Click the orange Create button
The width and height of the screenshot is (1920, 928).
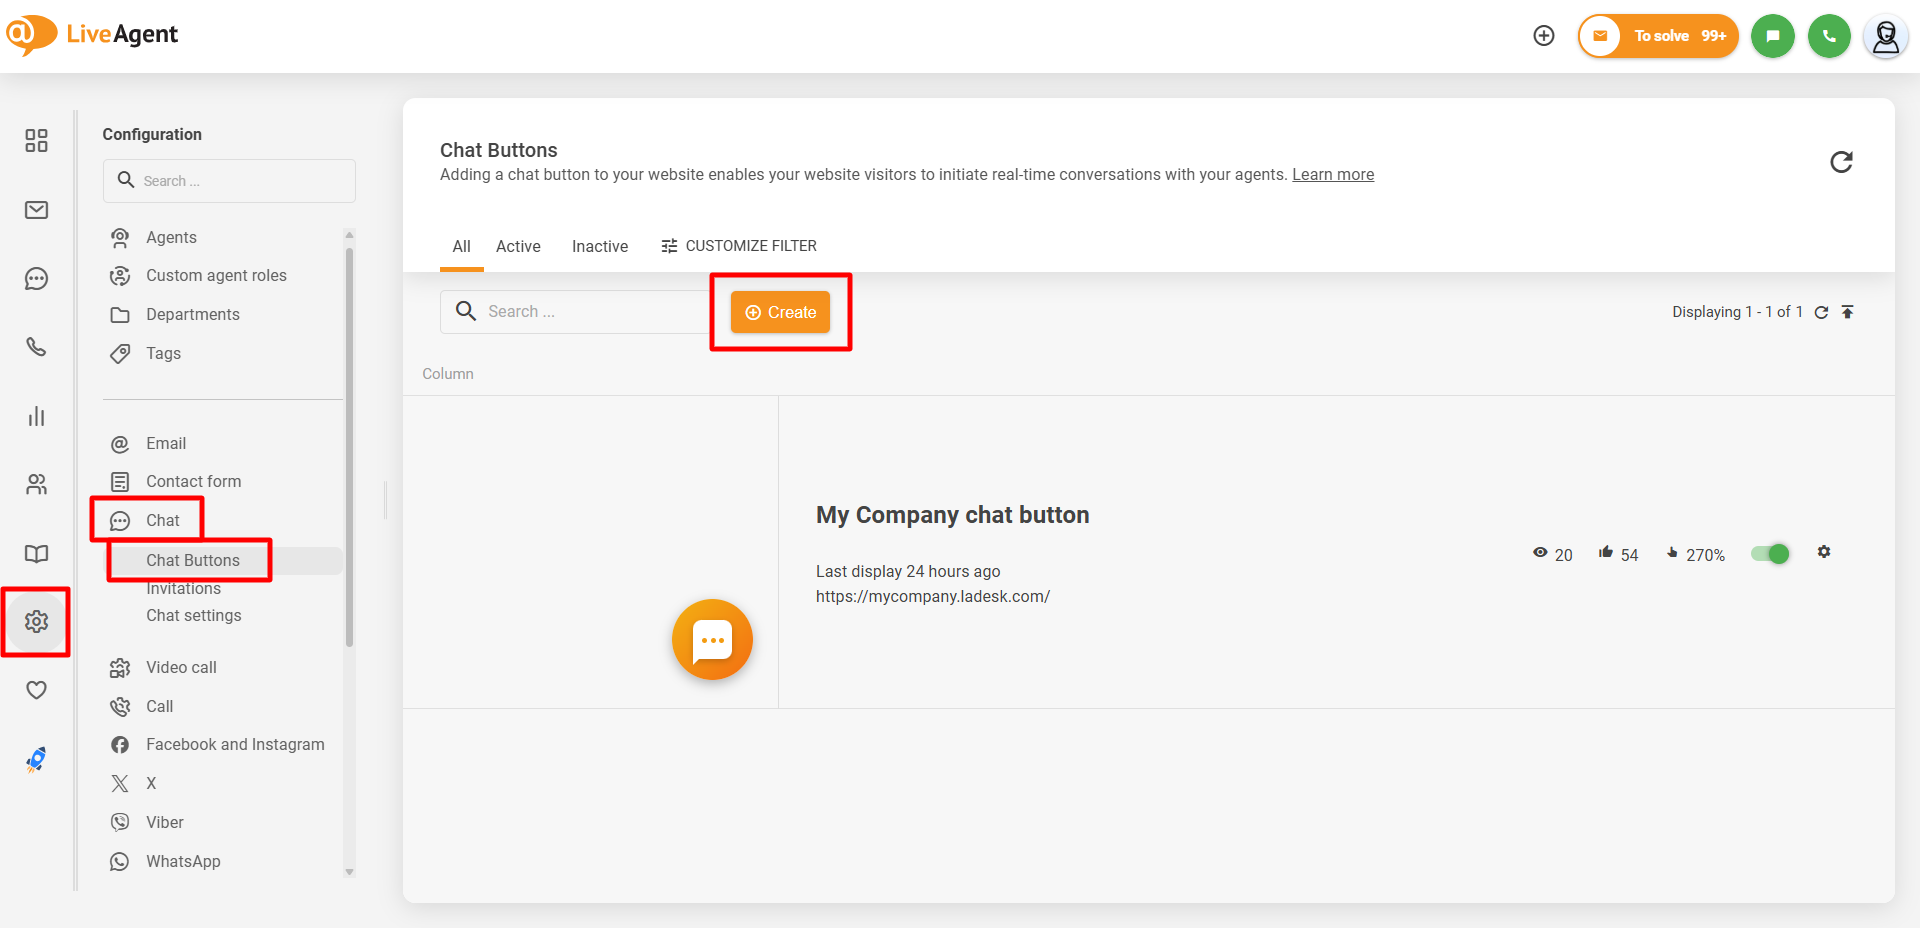[x=780, y=312]
